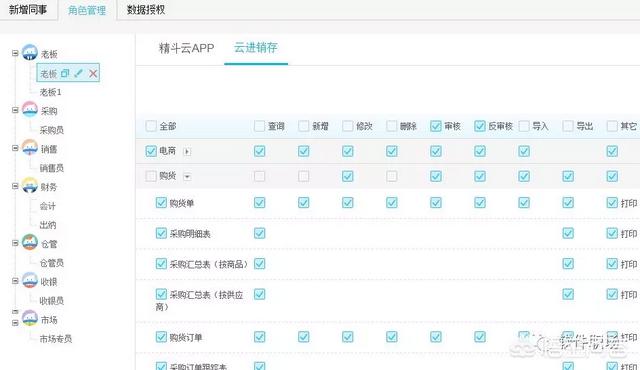Click the 市场 group avatar icon
Image resolution: width=640 pixels, height=370 pixels.
30,318
